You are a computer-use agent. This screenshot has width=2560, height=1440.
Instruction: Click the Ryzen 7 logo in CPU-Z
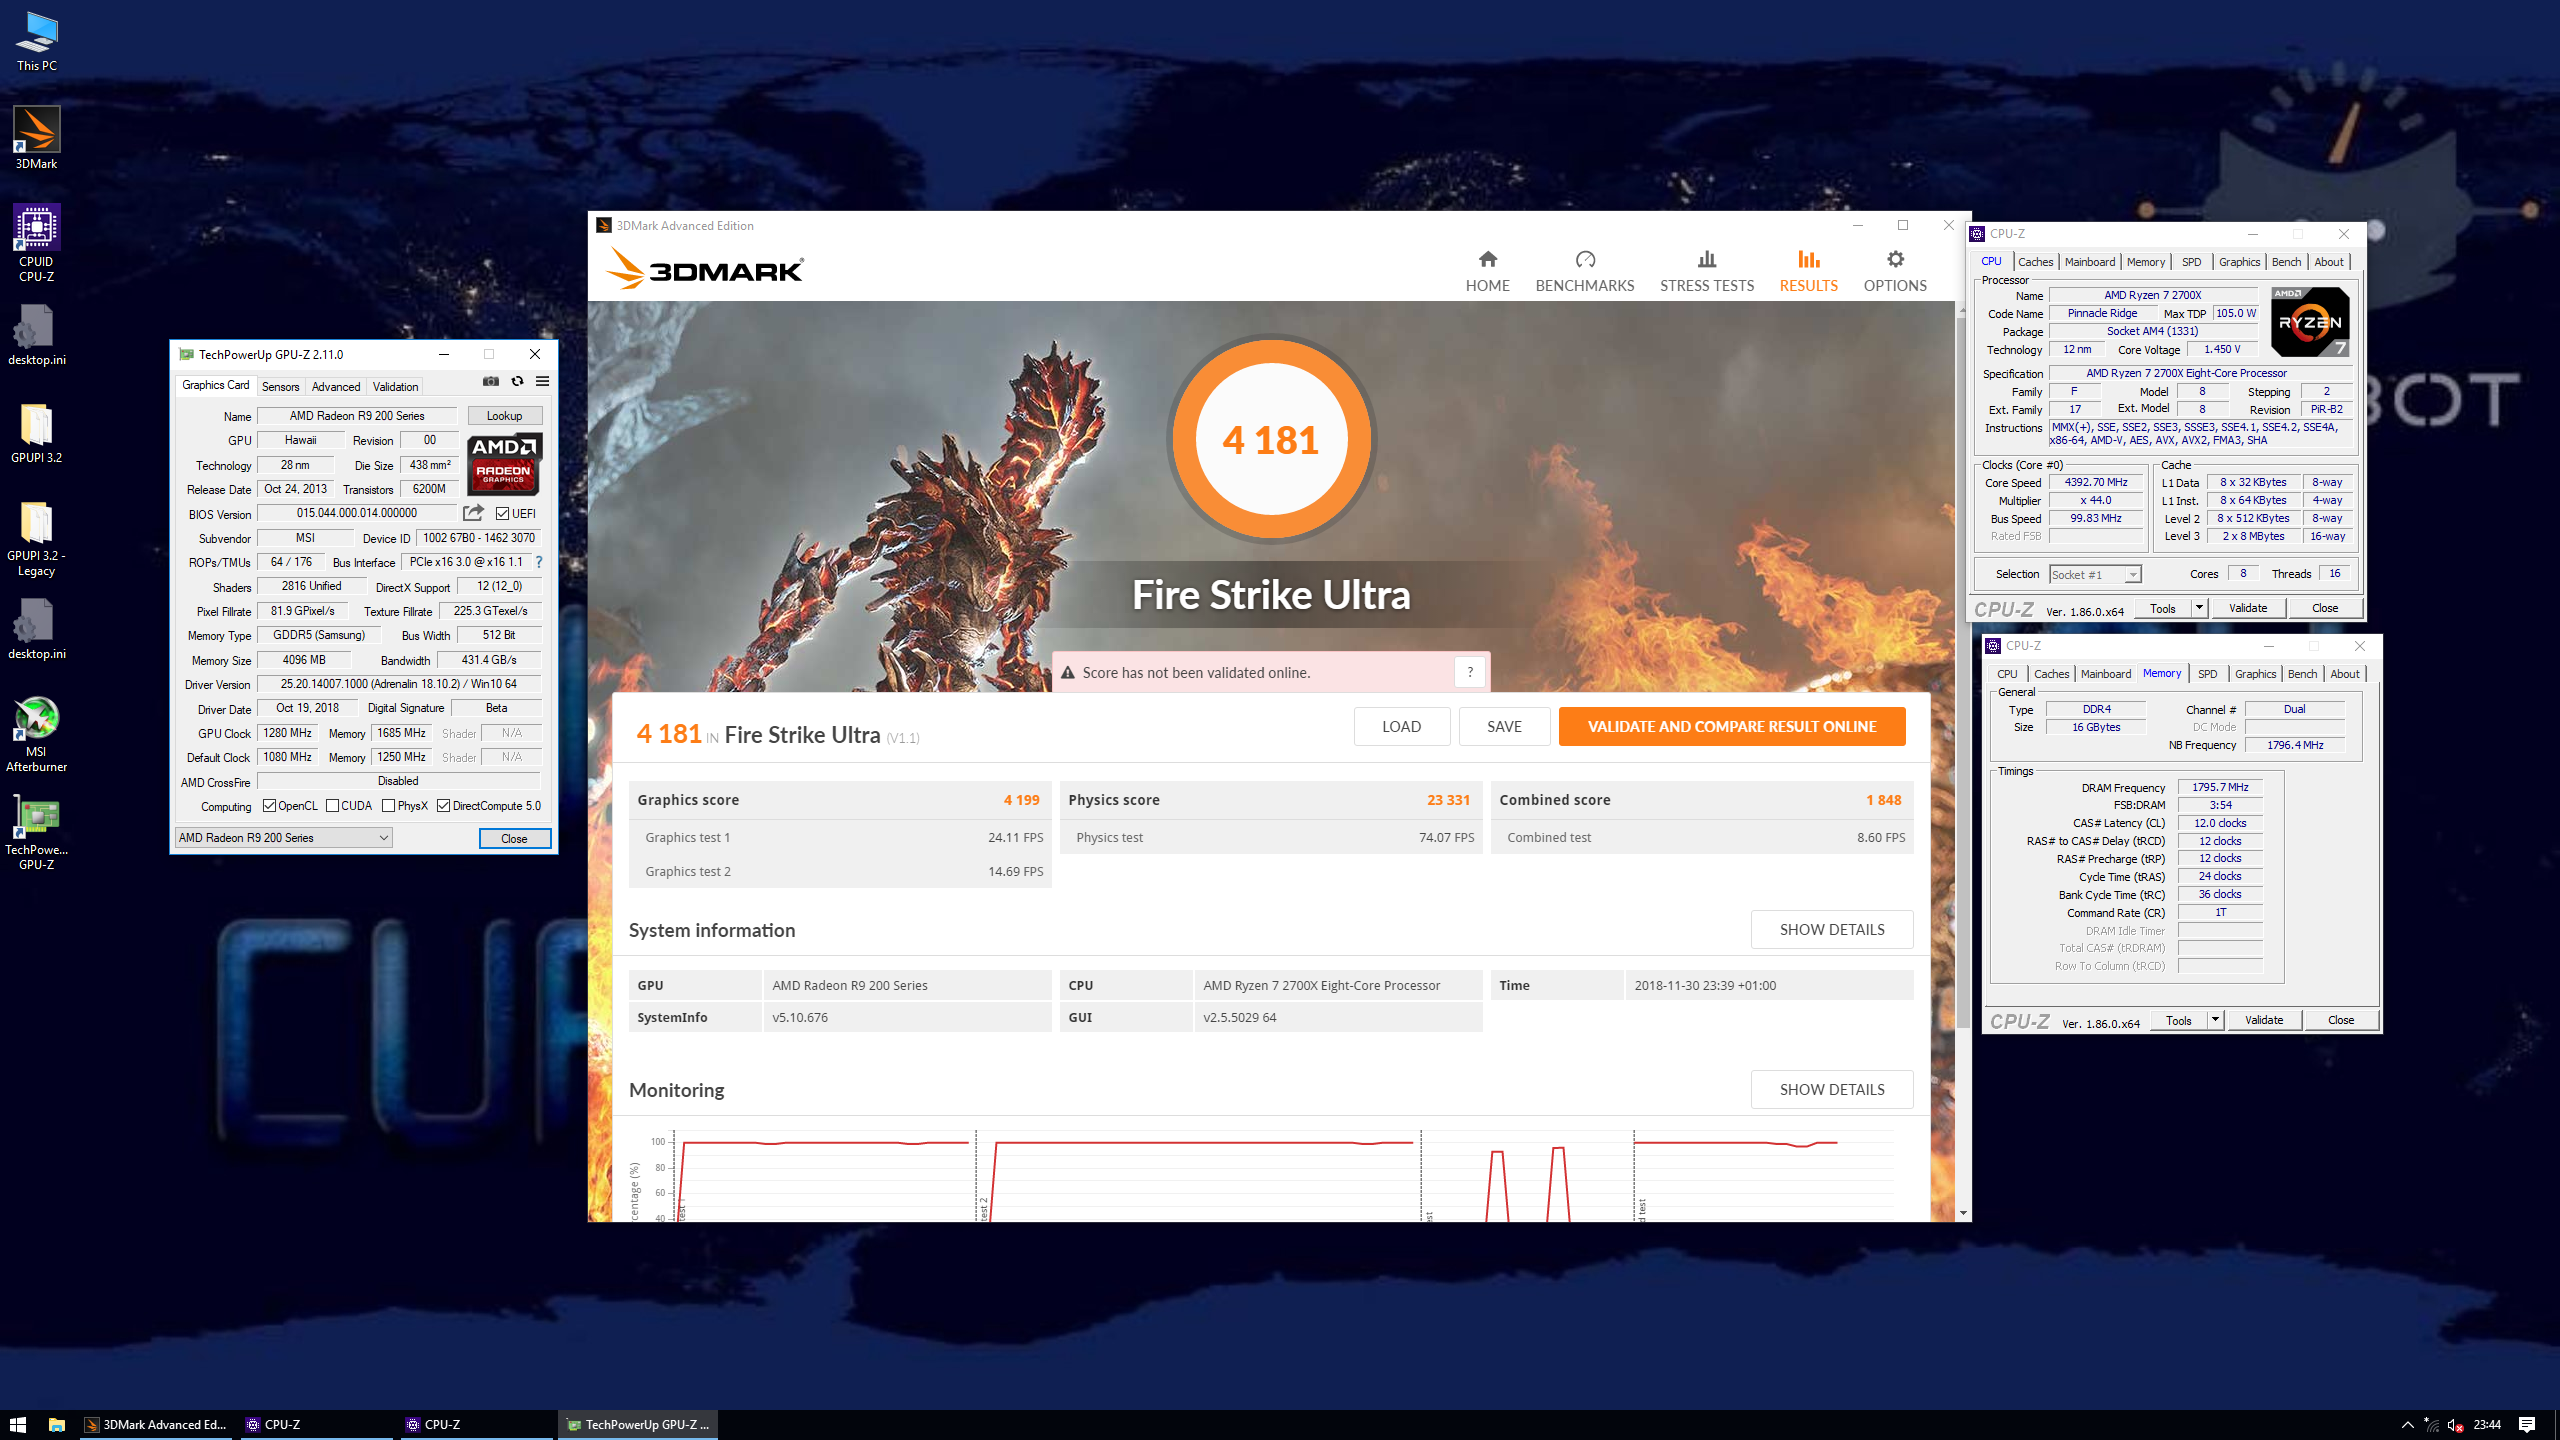tap(2309, 321)
